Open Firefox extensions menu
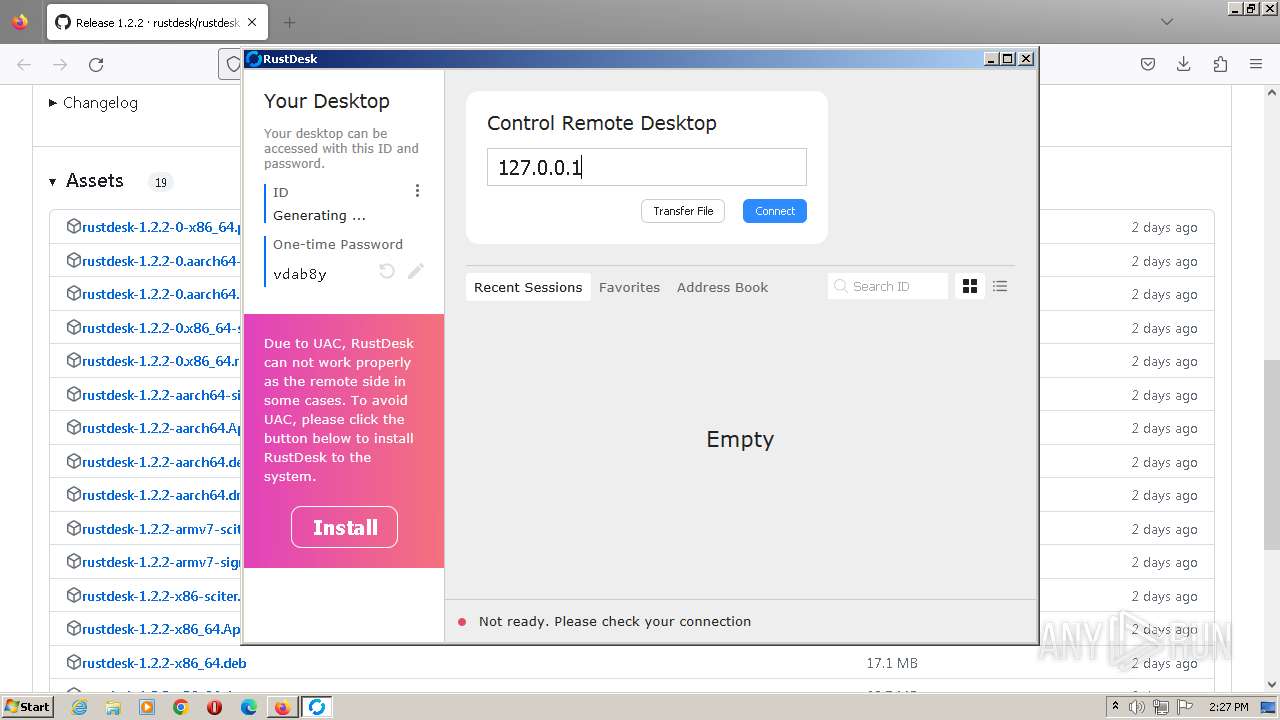This screenshot has height=720, width=1280. [1220, 64]
